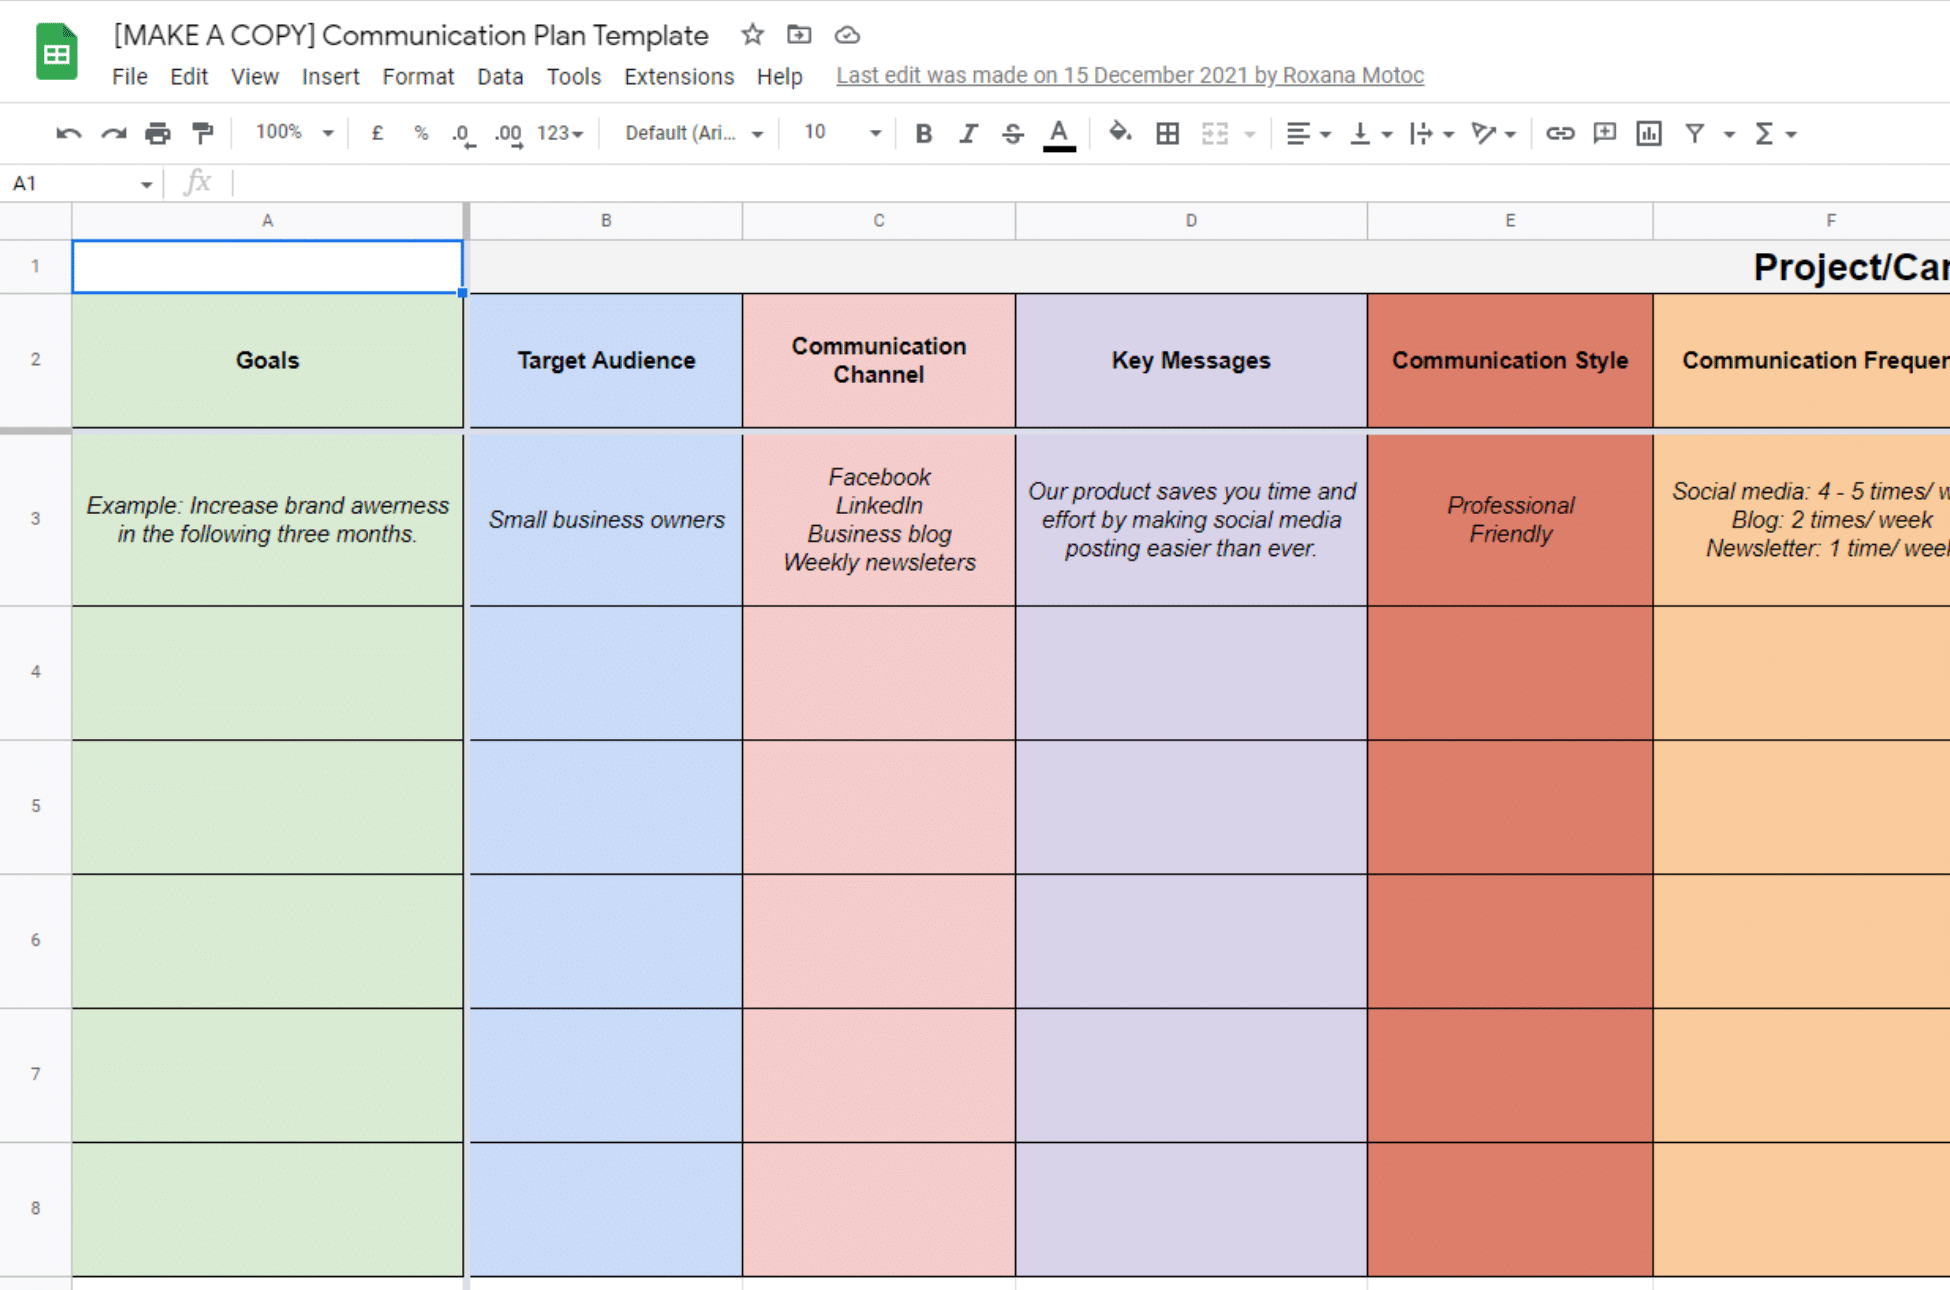
Task: Select the Paint format tool
Action: click(x=203, y=132)
